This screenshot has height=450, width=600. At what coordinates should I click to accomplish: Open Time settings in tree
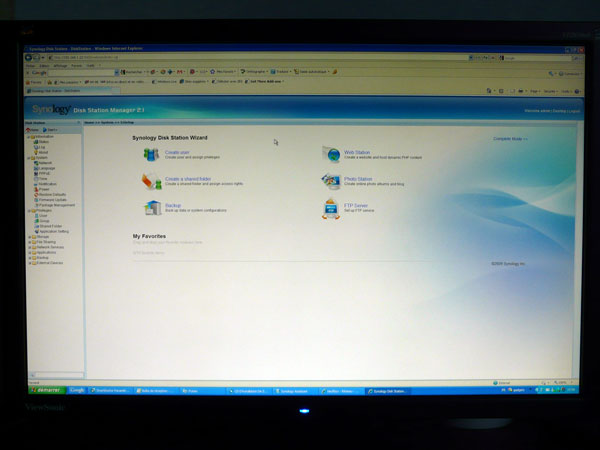click(x=41, y=179)
